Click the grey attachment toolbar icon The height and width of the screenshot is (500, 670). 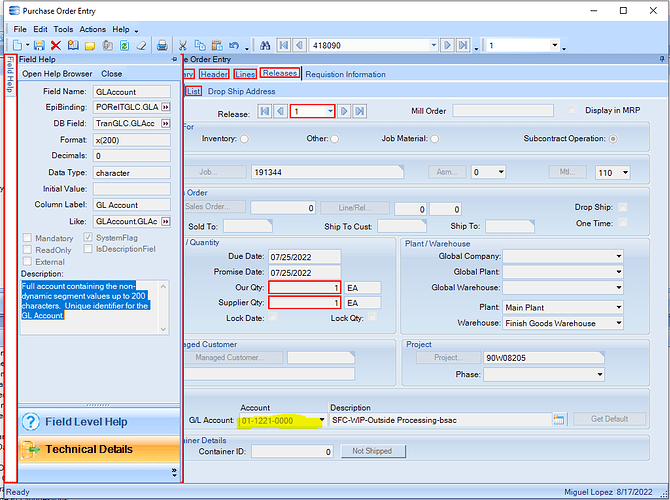(107, 45)
